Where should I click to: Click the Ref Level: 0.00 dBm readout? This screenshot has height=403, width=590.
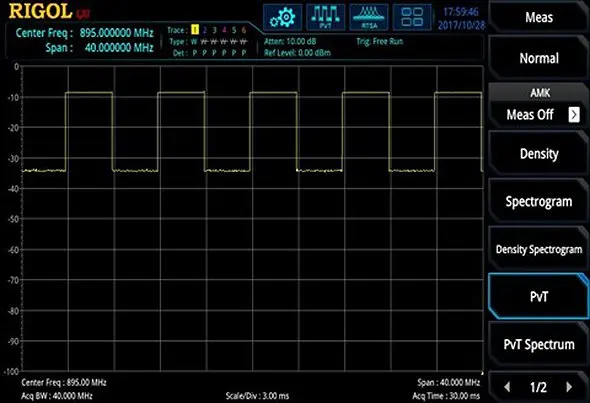[x=297, y=53]
